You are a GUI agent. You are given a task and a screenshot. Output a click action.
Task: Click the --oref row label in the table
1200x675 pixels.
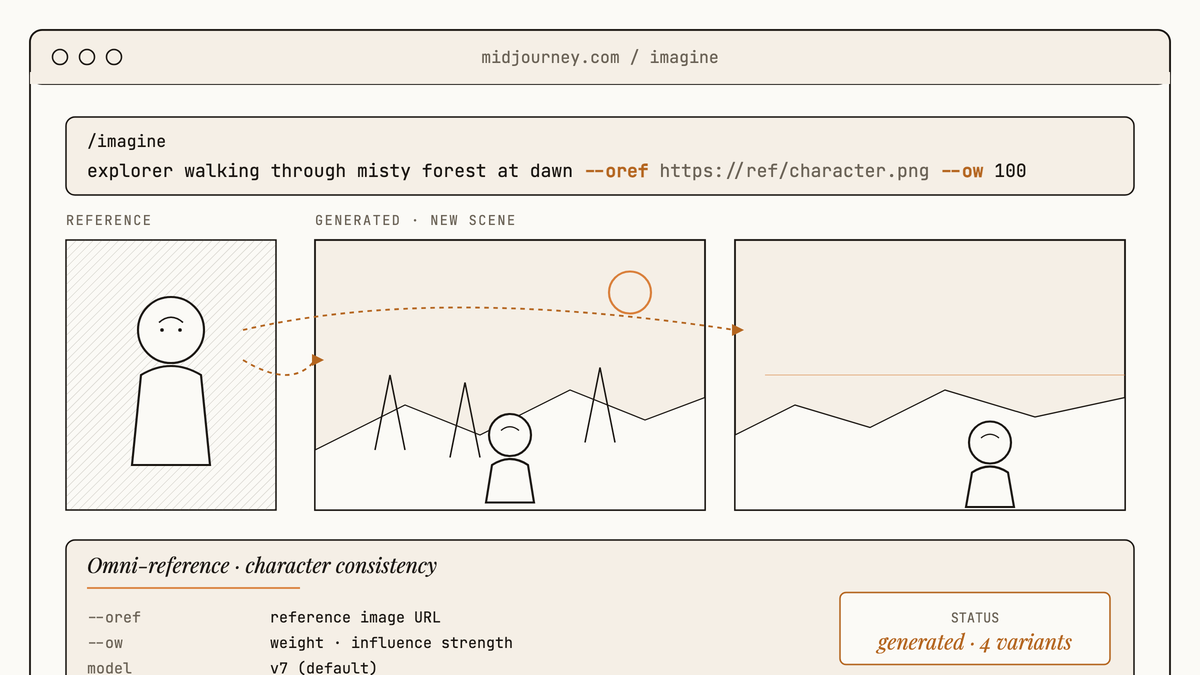tap(114, 617)
